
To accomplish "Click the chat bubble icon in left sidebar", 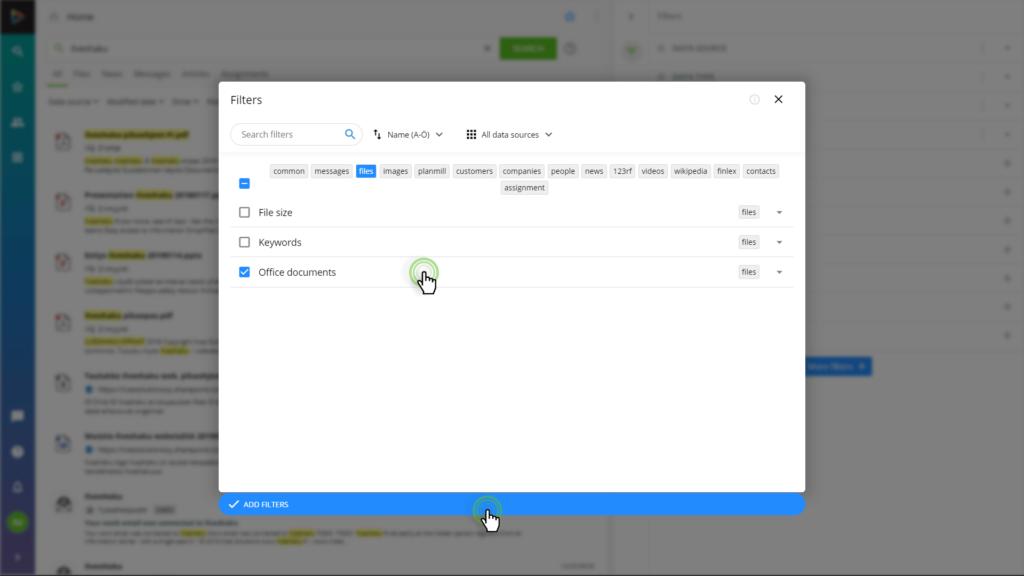I will 18,416.
